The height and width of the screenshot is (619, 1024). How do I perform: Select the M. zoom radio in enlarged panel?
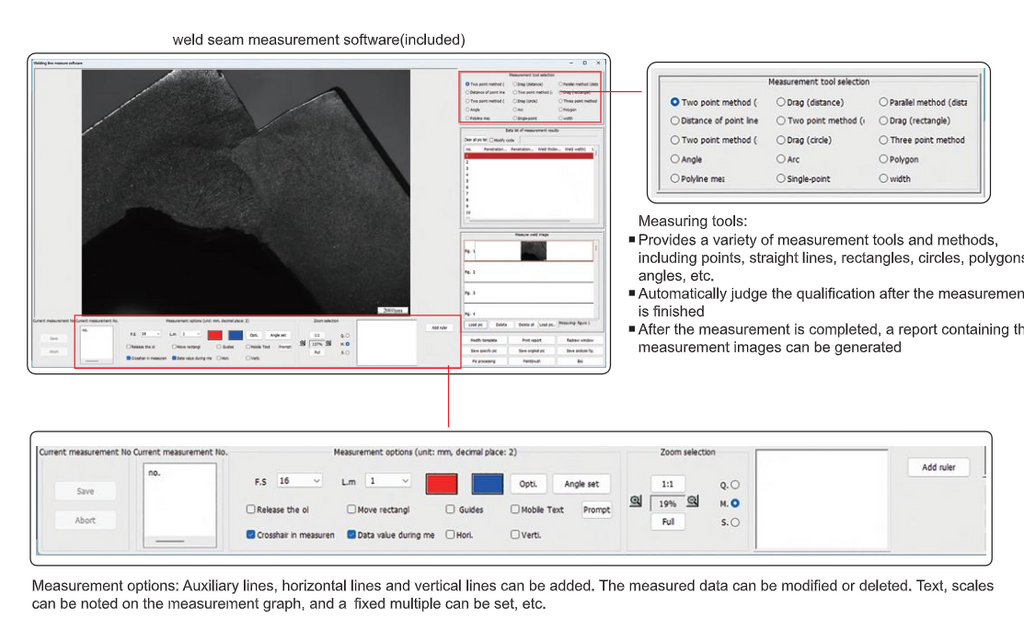(735, 503)
